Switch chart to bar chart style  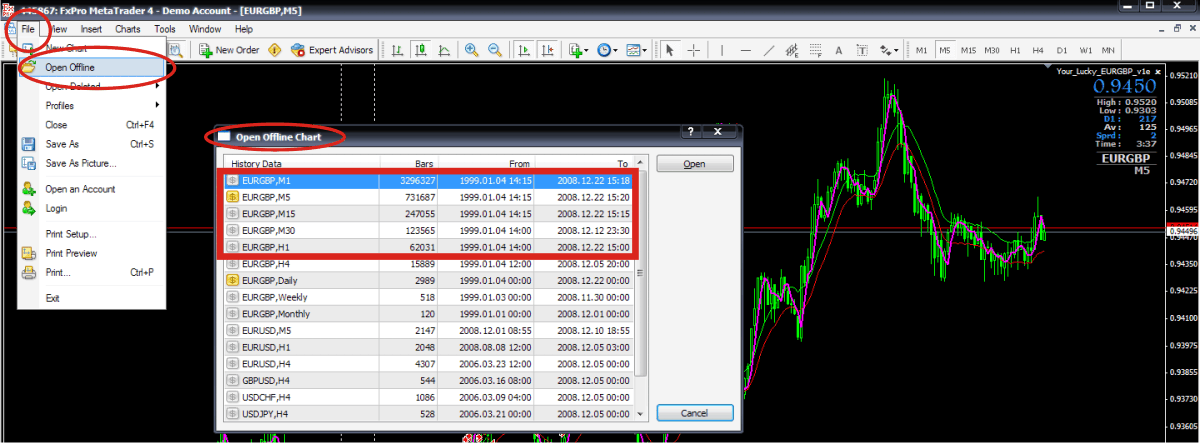398,49
